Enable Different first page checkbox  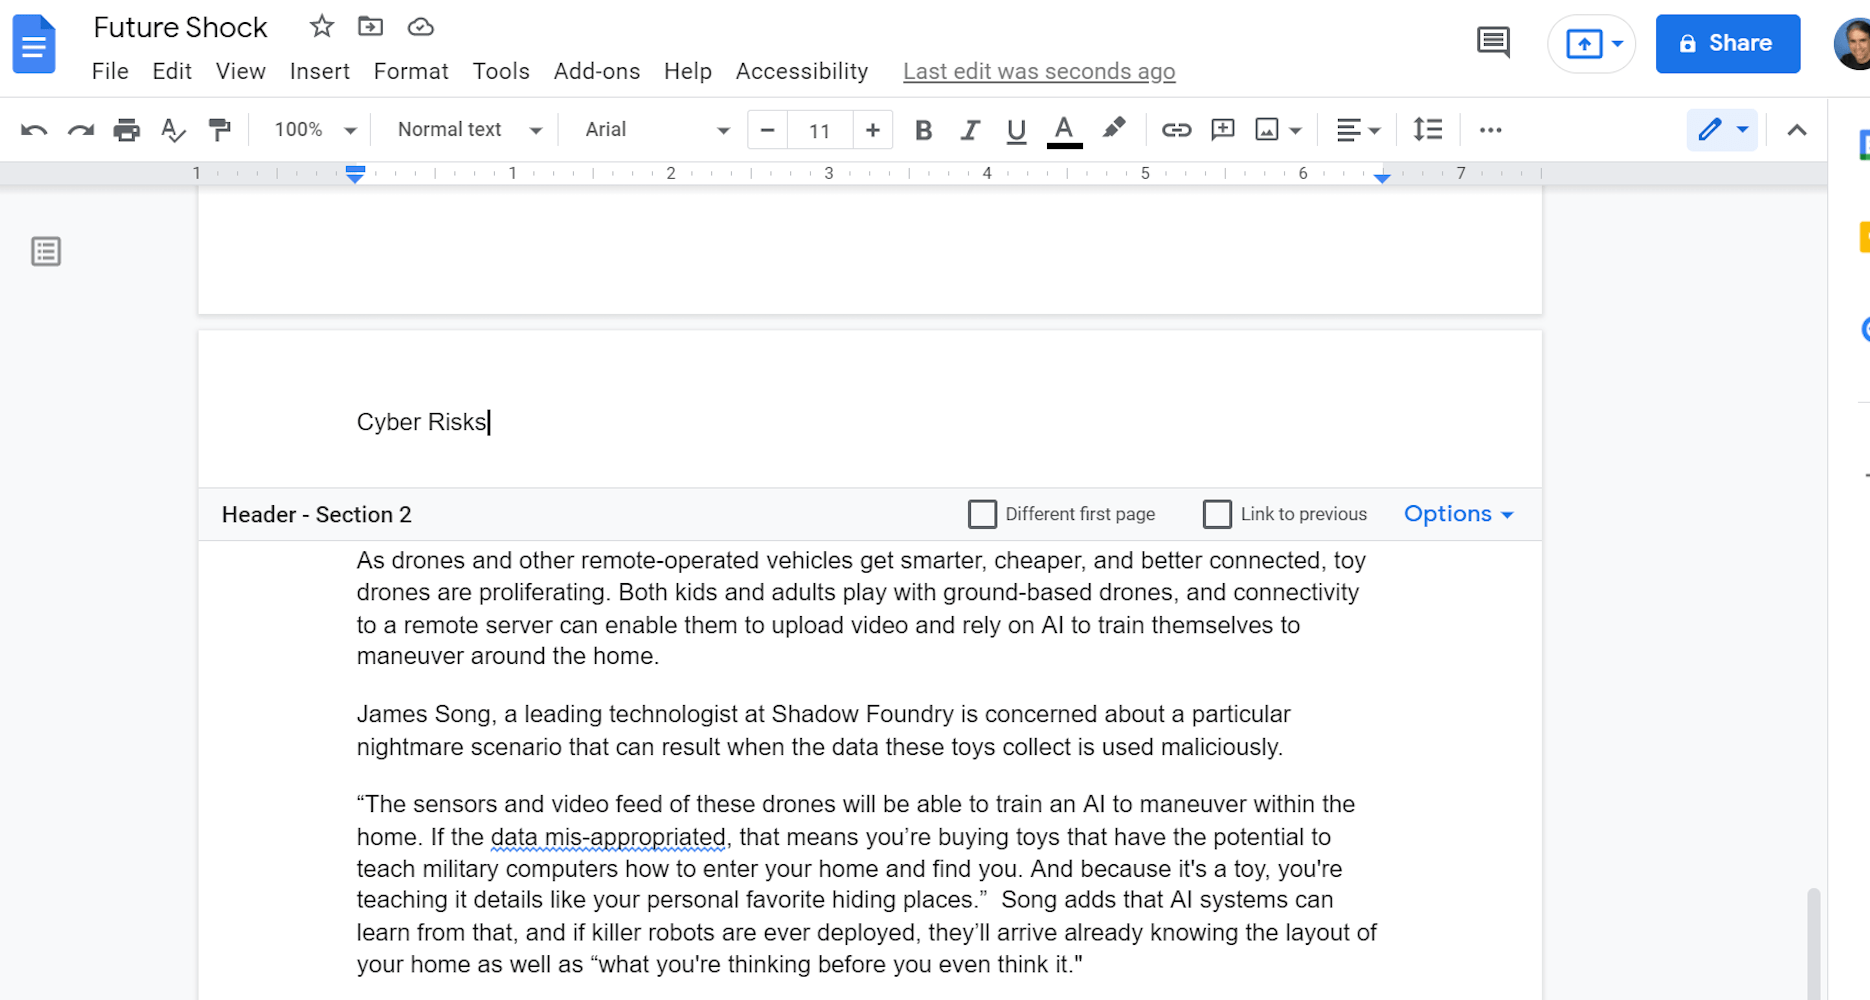click(x=982, y=514)
